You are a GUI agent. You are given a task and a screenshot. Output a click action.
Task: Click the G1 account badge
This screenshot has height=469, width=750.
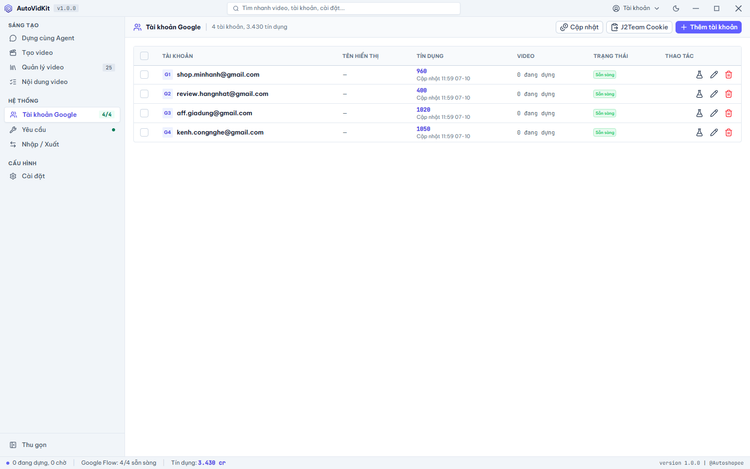pos(167,75)
